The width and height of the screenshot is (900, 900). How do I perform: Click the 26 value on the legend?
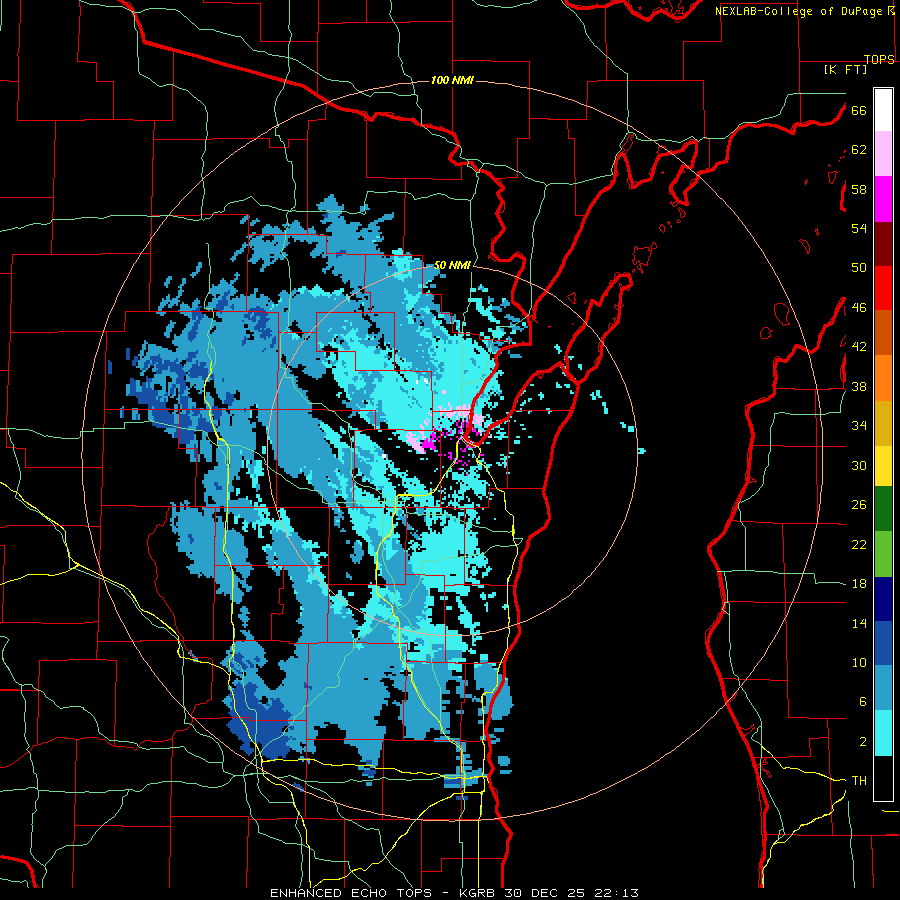tap(859, 505)
